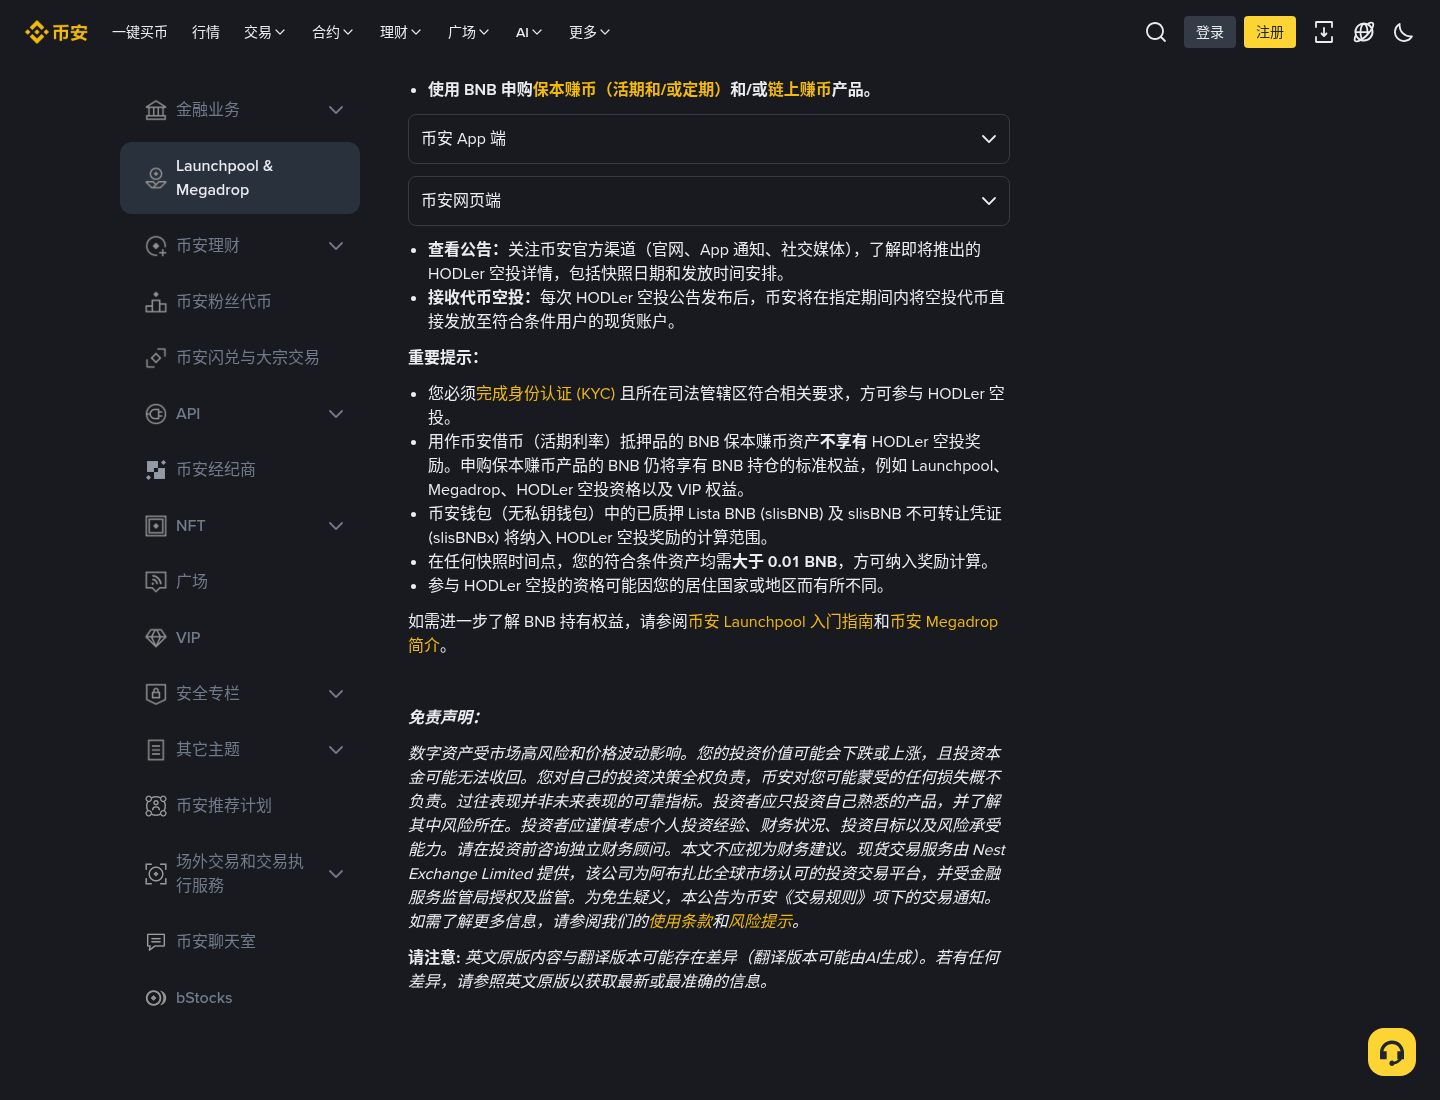This screenshot has height=1100, width=1440.
Task: Open the 完成身份认证 (KYC) link
Action: pyautogui.click(x=546, y=394)
